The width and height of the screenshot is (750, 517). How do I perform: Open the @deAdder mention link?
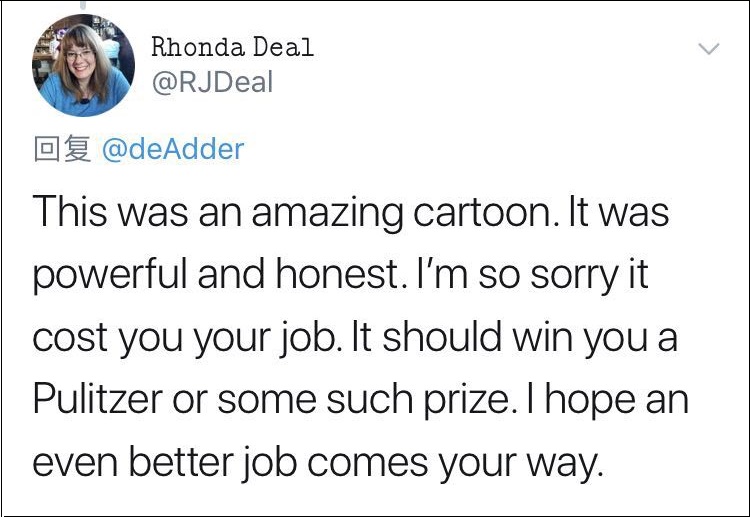point(173,149)
